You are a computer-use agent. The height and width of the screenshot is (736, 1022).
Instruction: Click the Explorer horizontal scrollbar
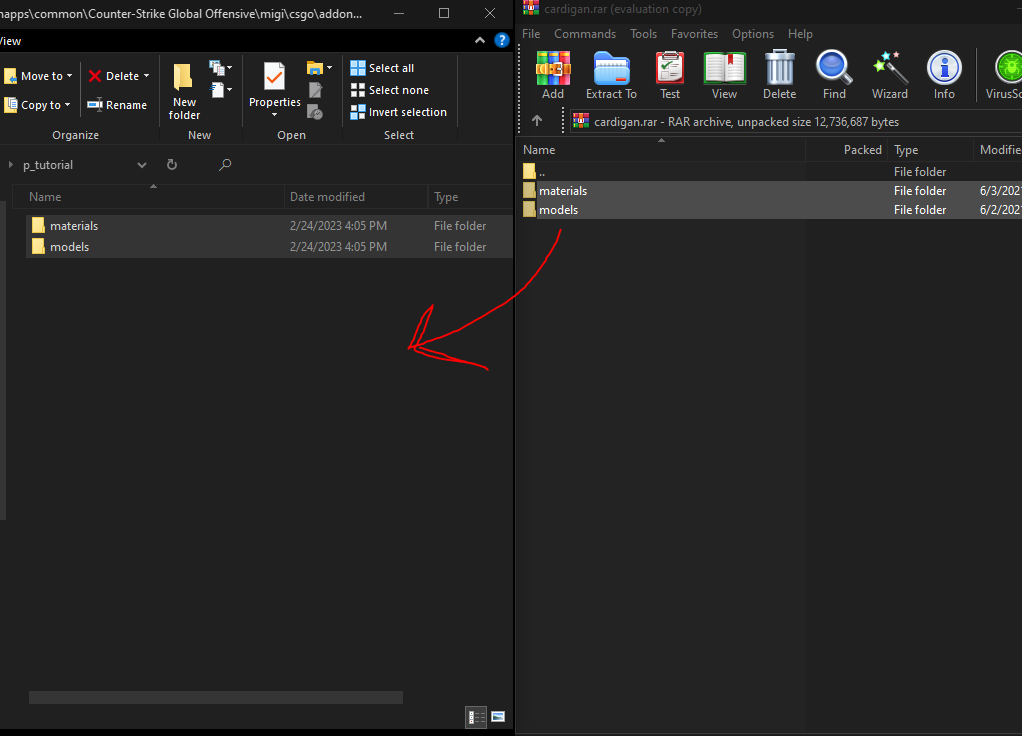point(216,697)
